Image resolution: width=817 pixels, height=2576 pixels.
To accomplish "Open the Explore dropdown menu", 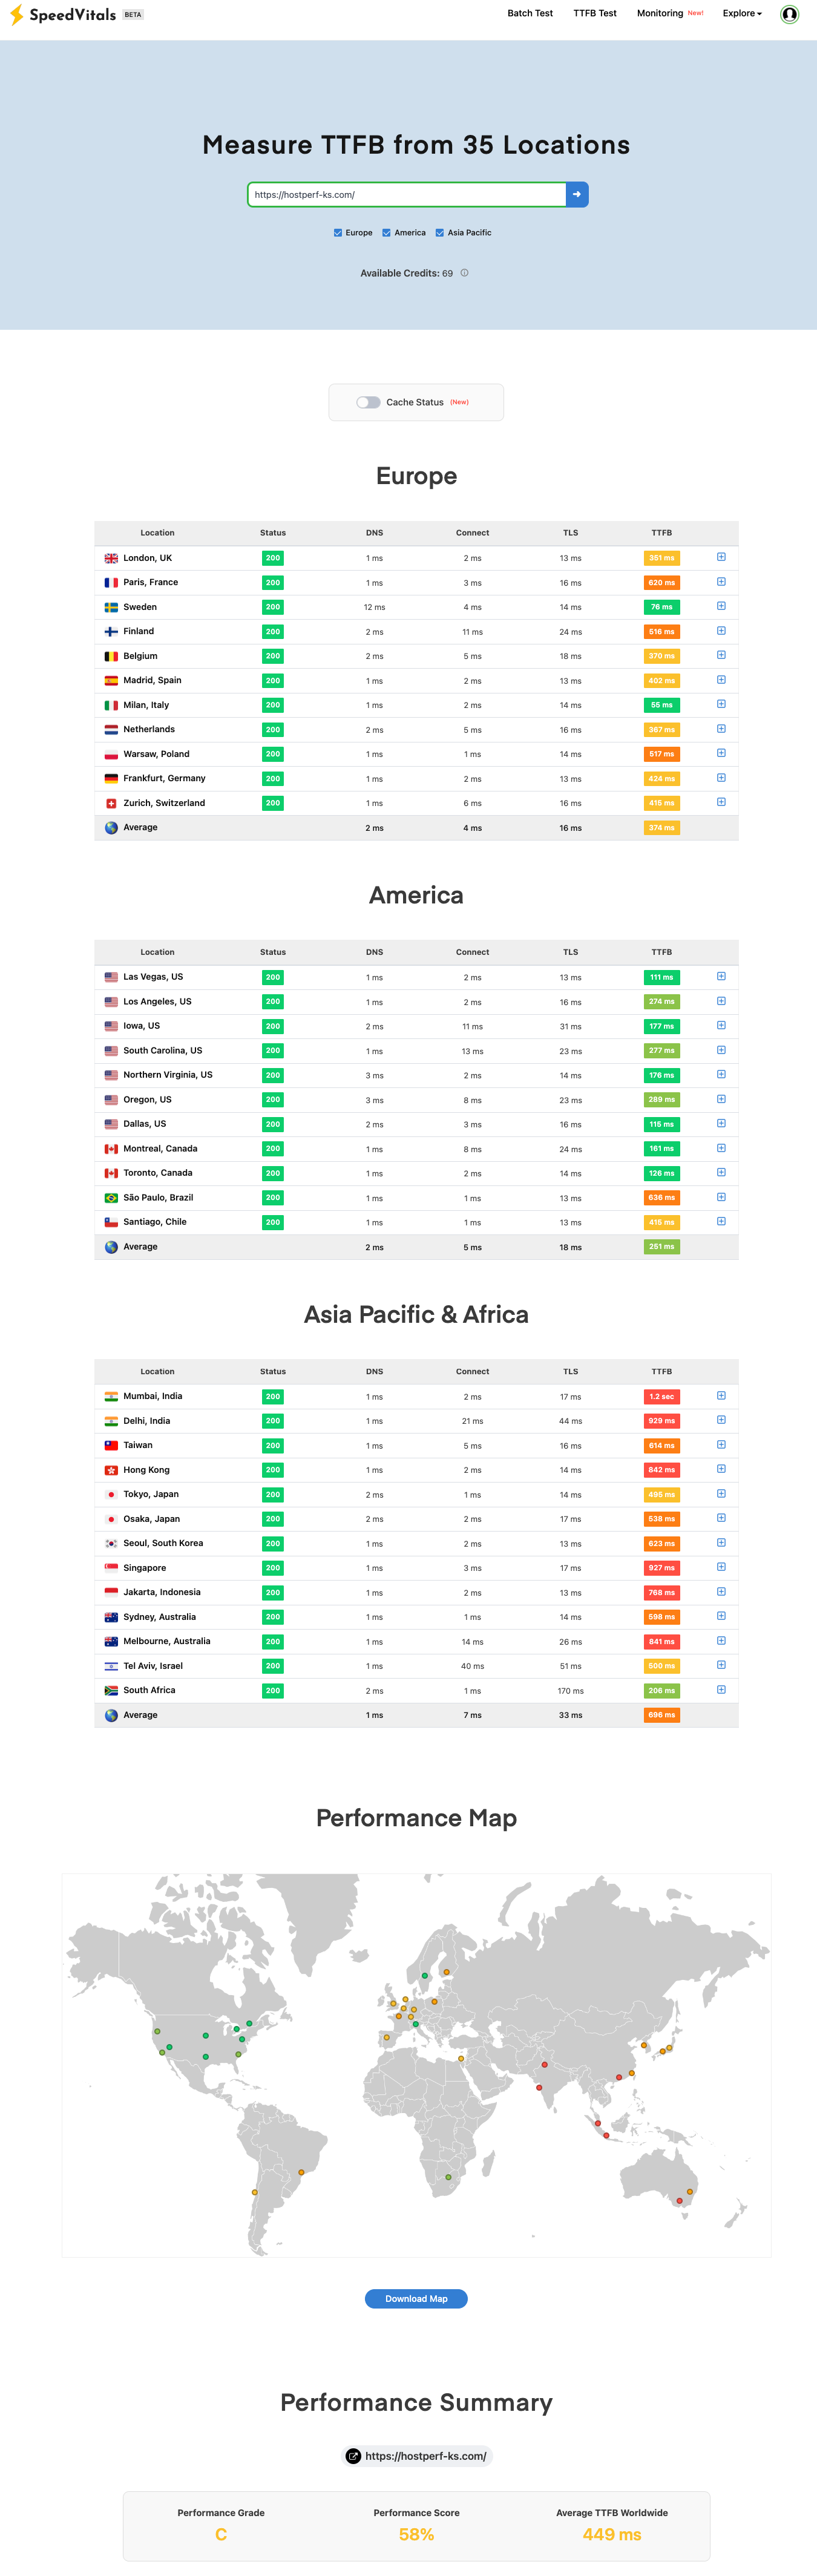I will tap(742, 14).
